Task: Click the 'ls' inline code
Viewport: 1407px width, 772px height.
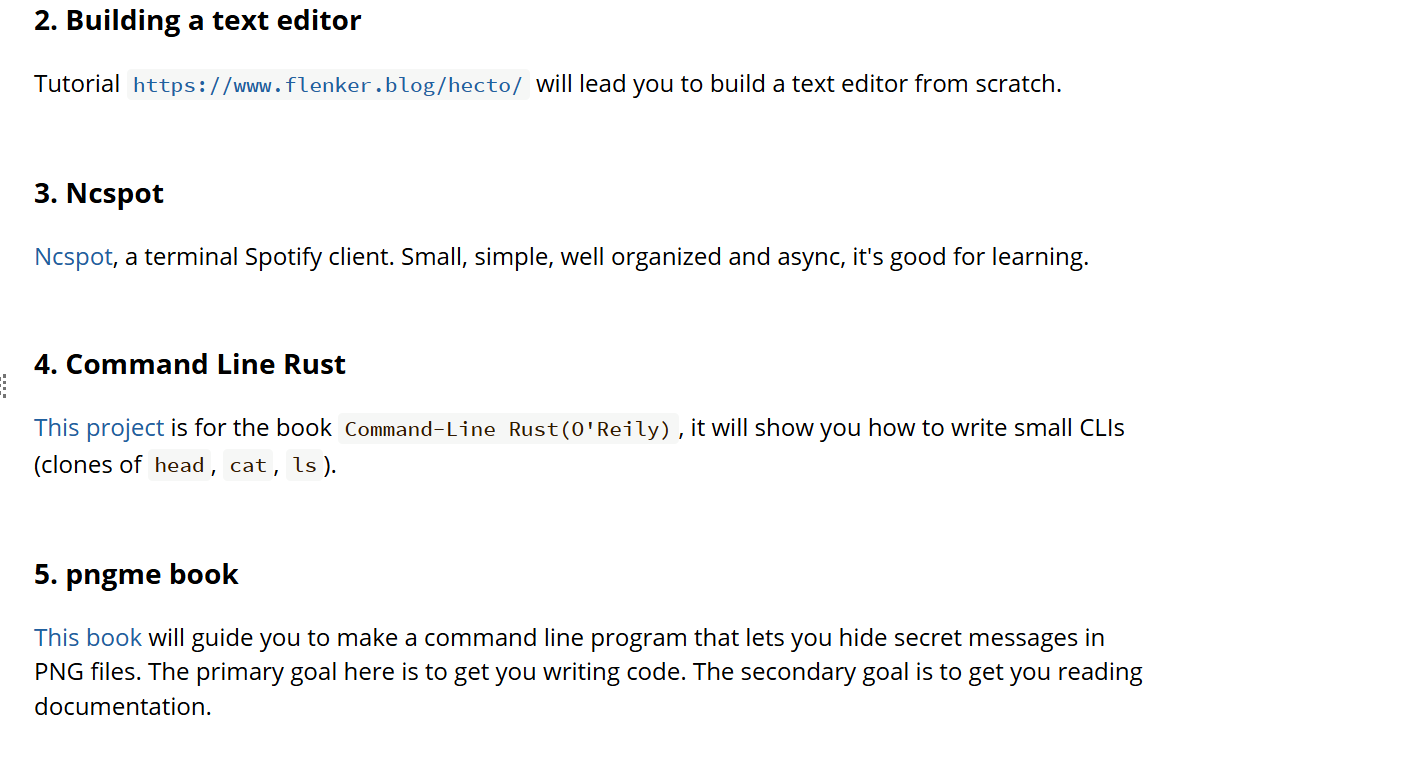Action: point(305,466)
